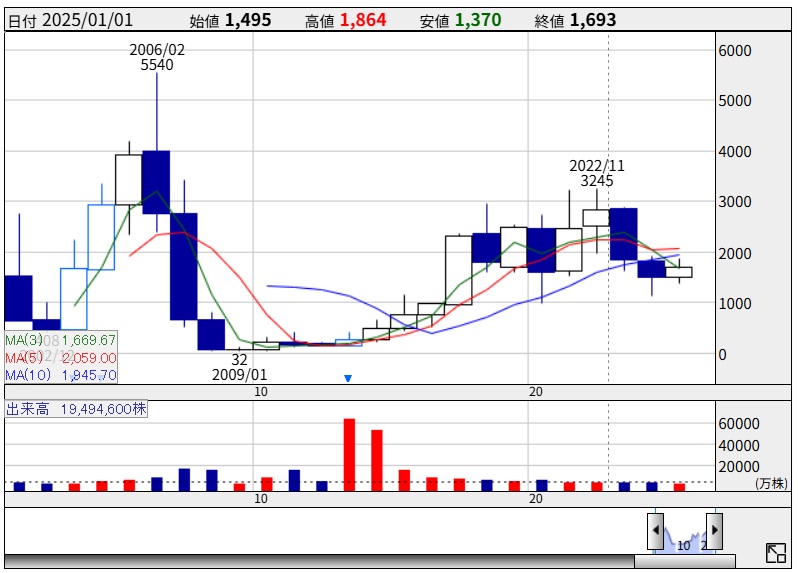Click the blue triangle marker below the chart
The image size is (798, 573).
(x=348, y=378)
